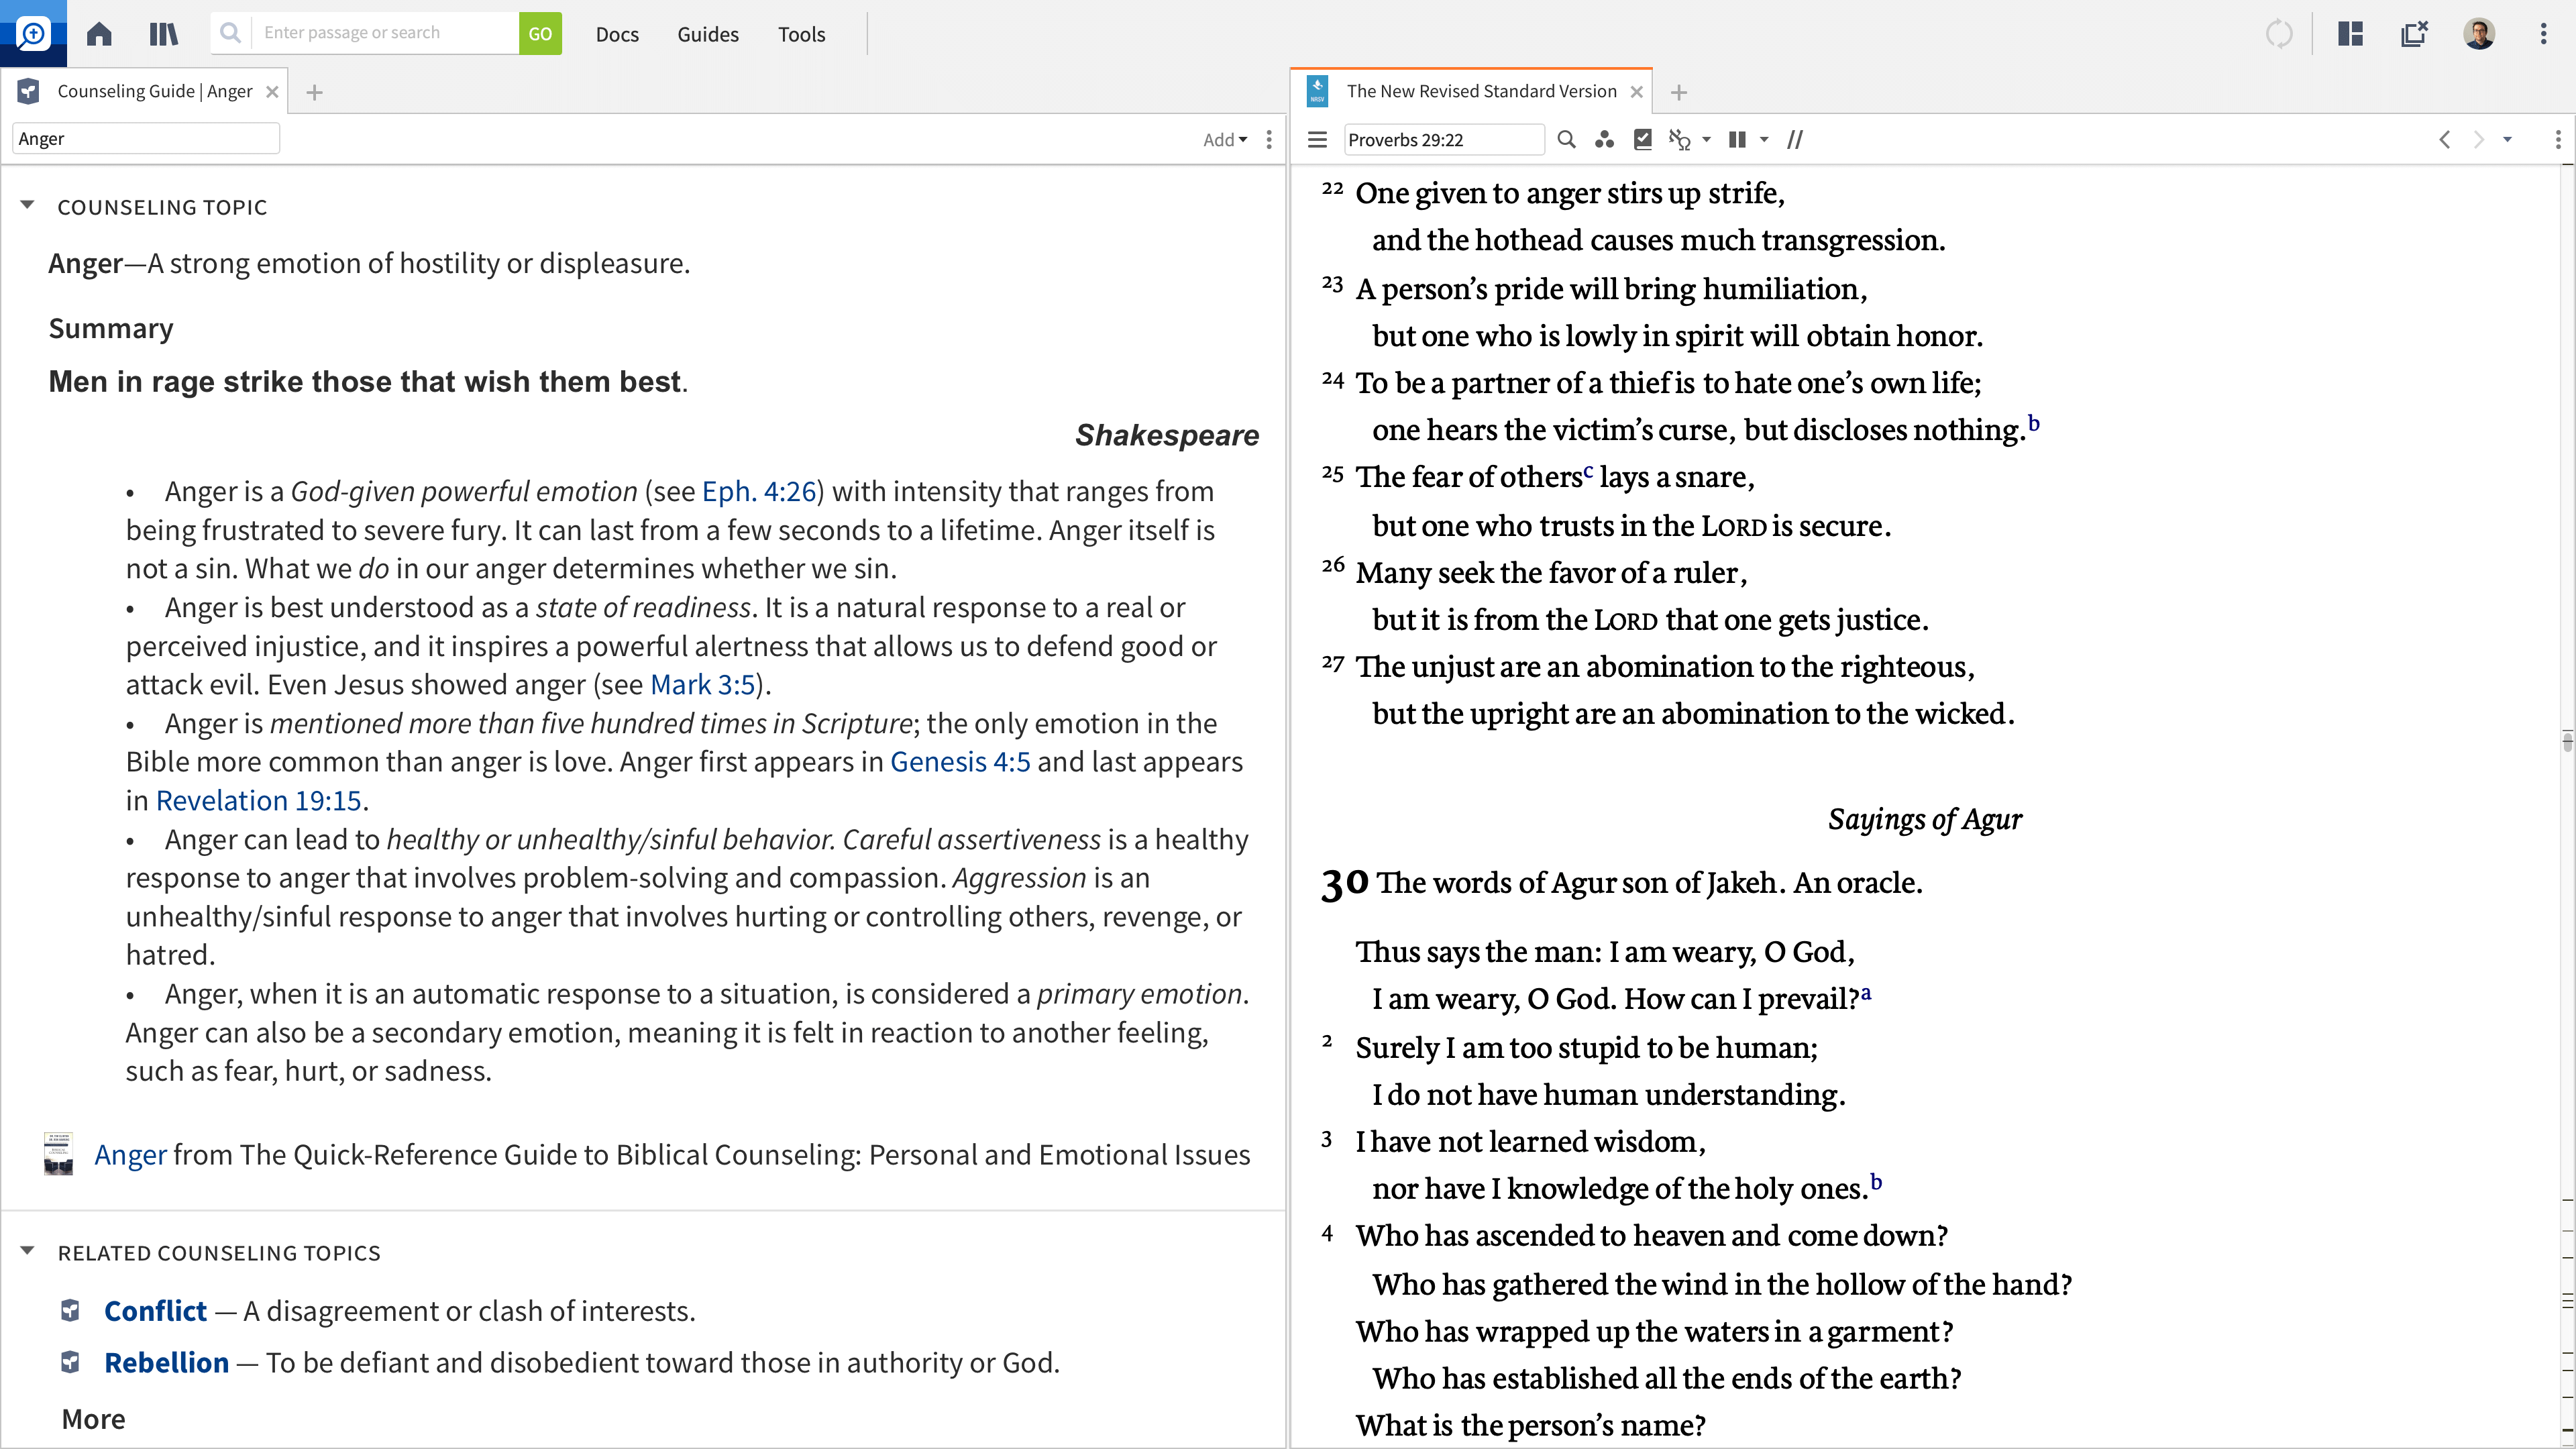Screen dimensions: 2576x1449
Task: Open Bible table of contents hamburger icon
Action: click(1317, 140)
